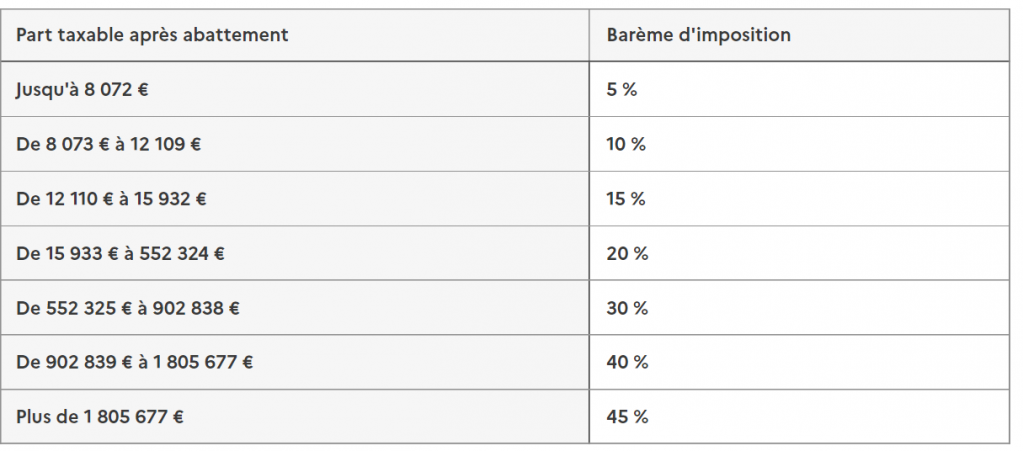Click the 40 % rate cell
This screenshot has height=451, width=1023.
799,362
